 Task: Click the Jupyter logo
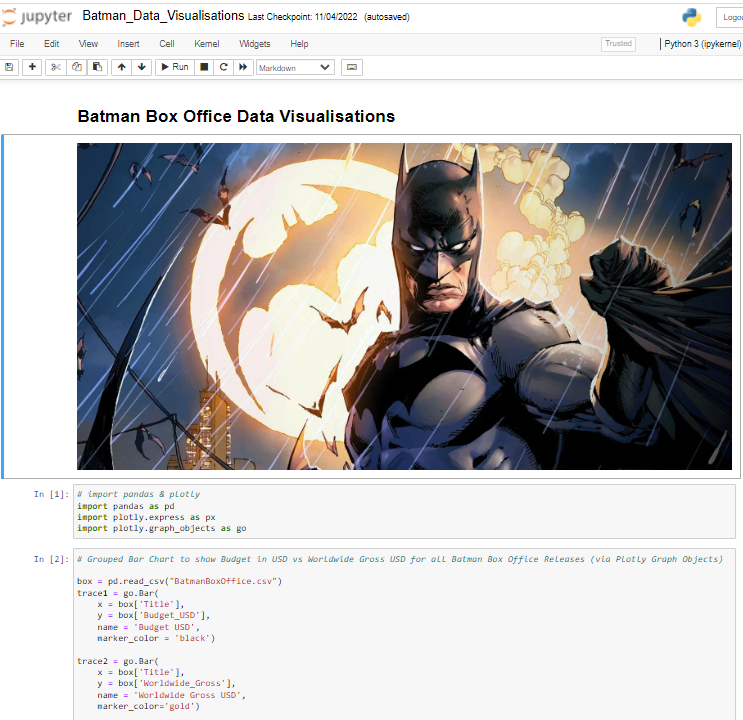pyautogui.click(x=36, y=17)
